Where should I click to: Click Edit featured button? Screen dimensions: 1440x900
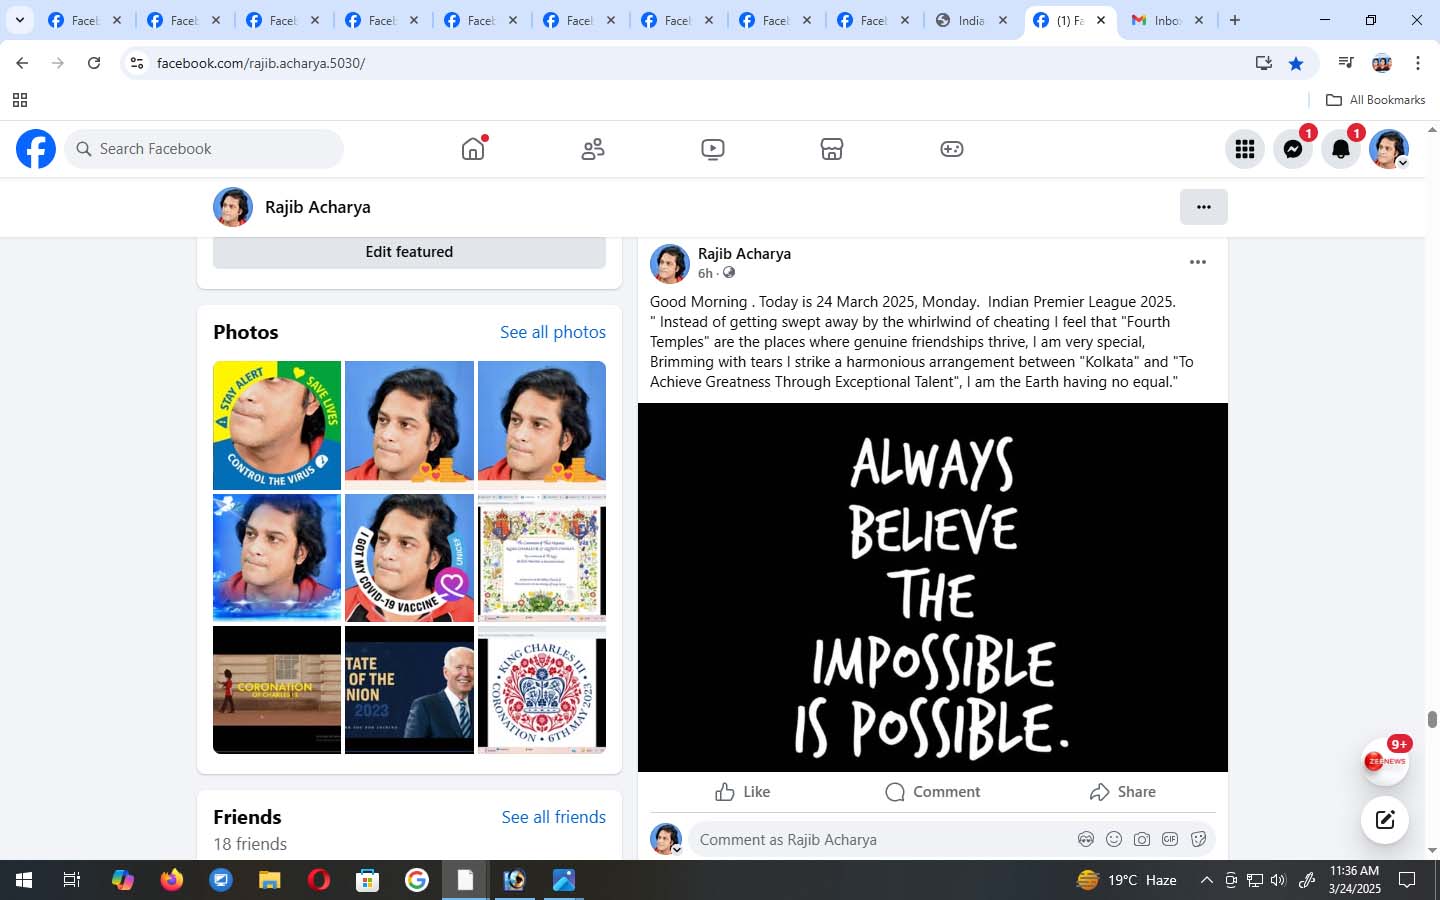[x=409, y=252]
